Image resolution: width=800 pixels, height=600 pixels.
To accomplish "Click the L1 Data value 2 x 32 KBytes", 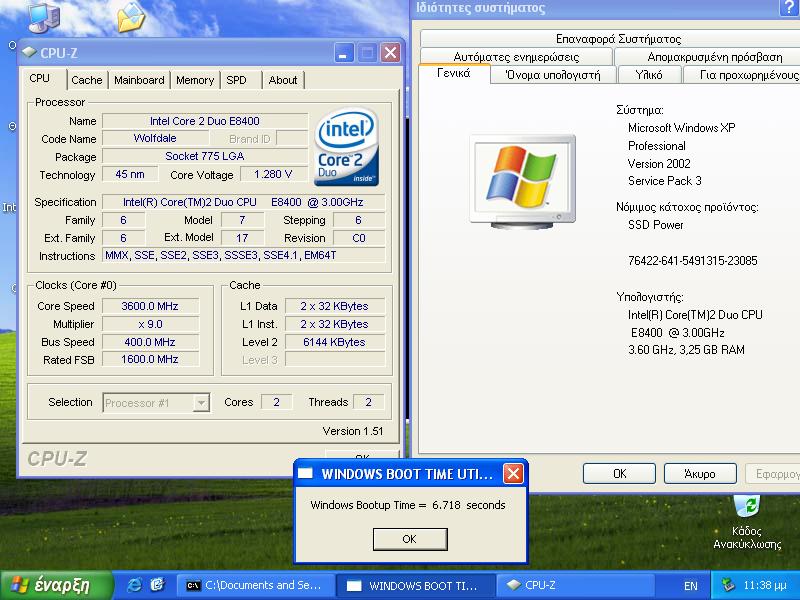I will click(x=335, y=306).
